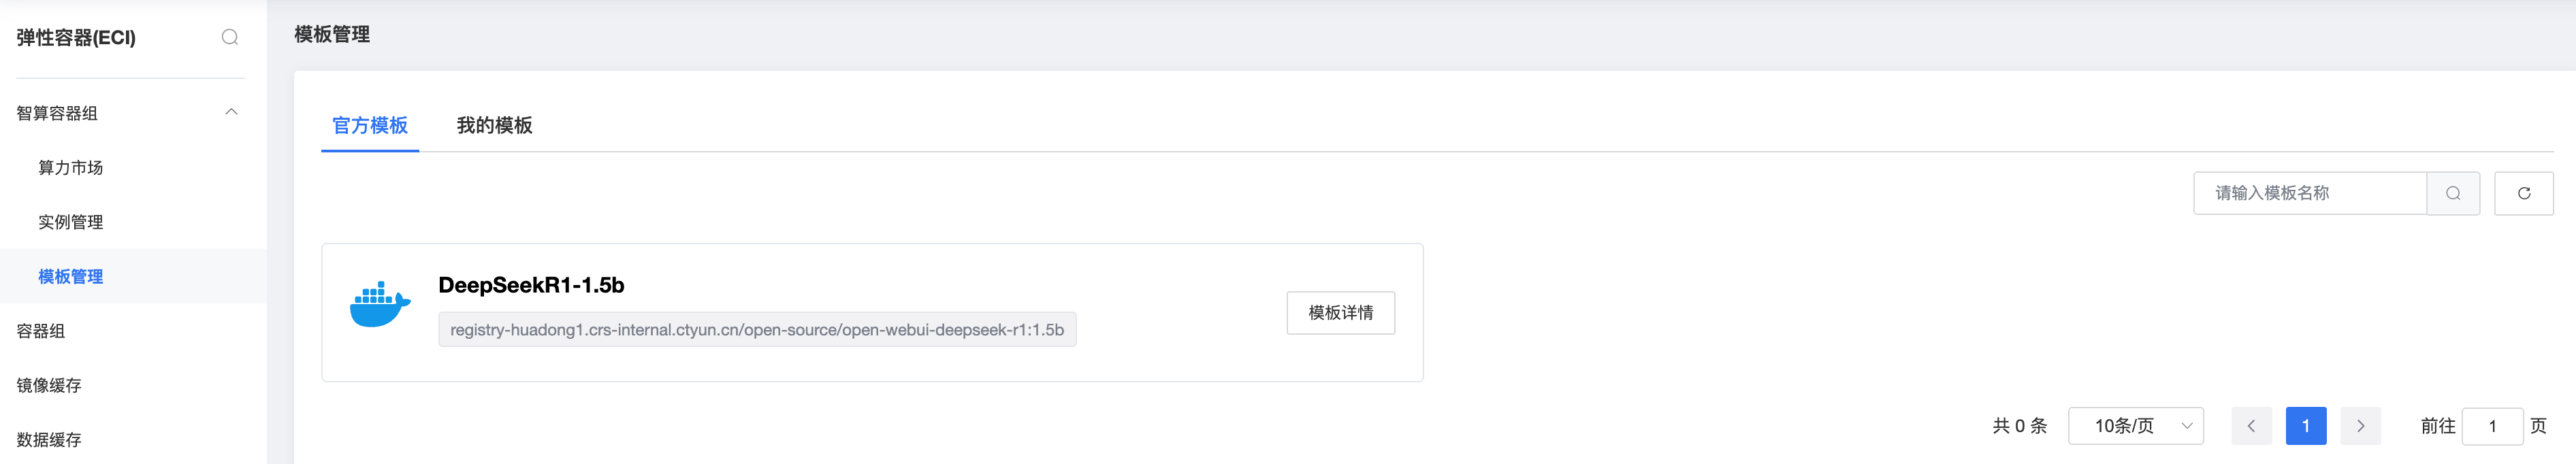Collapse the 智算容器组 sidebar group
The width and height of the screenshot is (2576, 464).
[231, 112]
